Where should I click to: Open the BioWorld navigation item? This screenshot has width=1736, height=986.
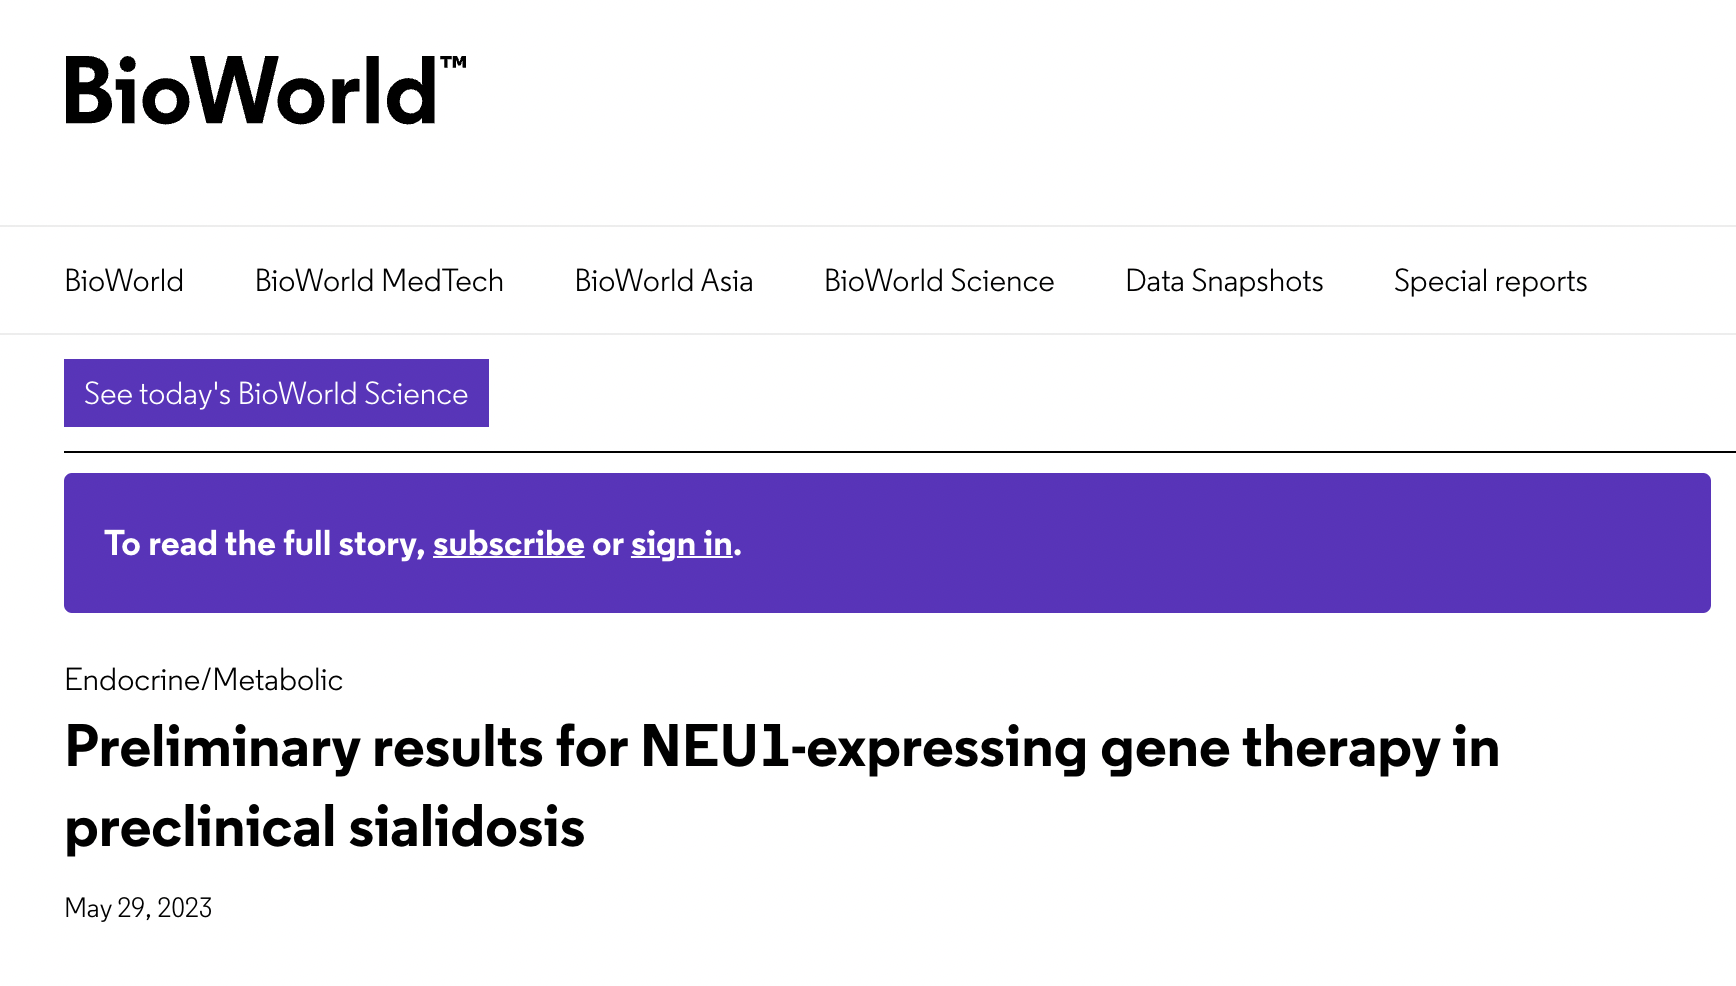pyautogui.click(x=124, y=281)
